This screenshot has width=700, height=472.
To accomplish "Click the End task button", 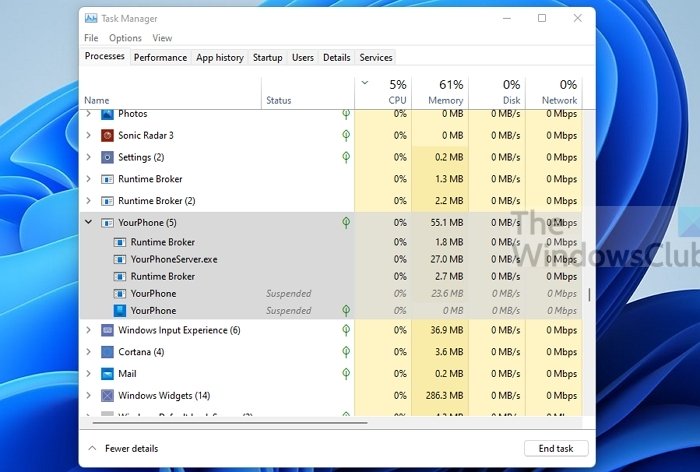I will [556, 448].
